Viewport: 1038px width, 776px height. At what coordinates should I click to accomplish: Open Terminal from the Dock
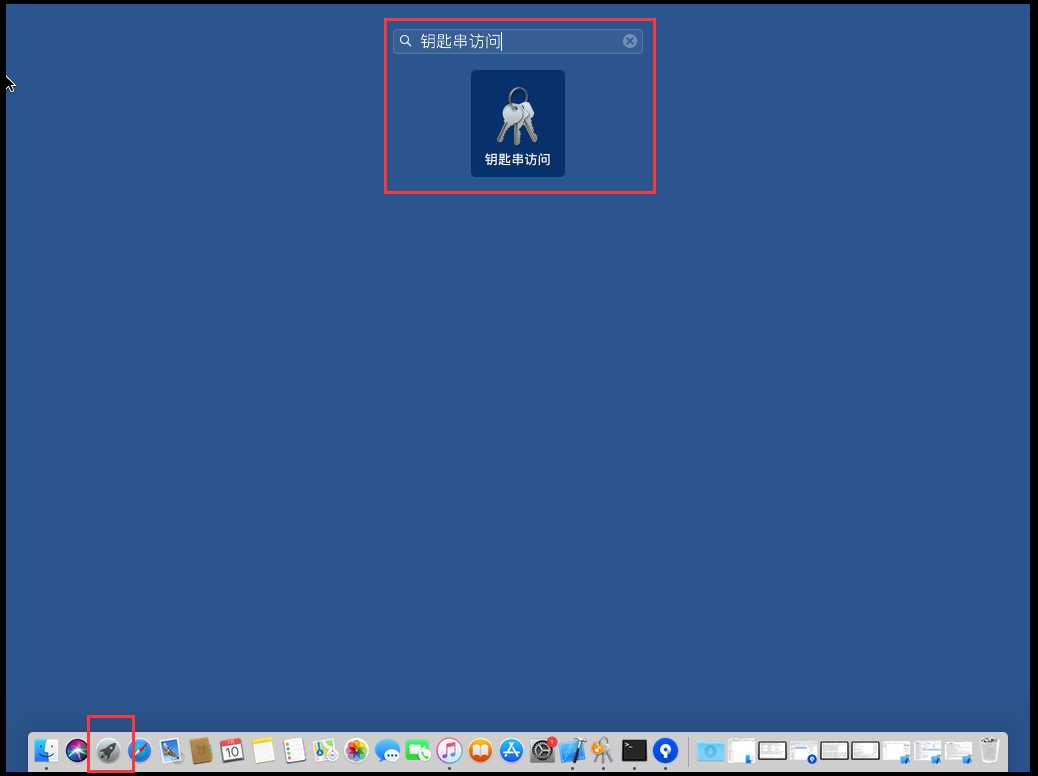point(634,751)
